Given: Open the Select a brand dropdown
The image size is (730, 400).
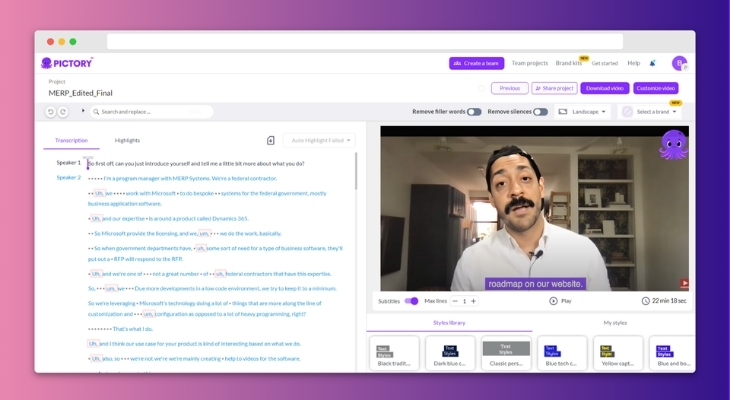Looking at the screenshot, I should coord(649,112).
